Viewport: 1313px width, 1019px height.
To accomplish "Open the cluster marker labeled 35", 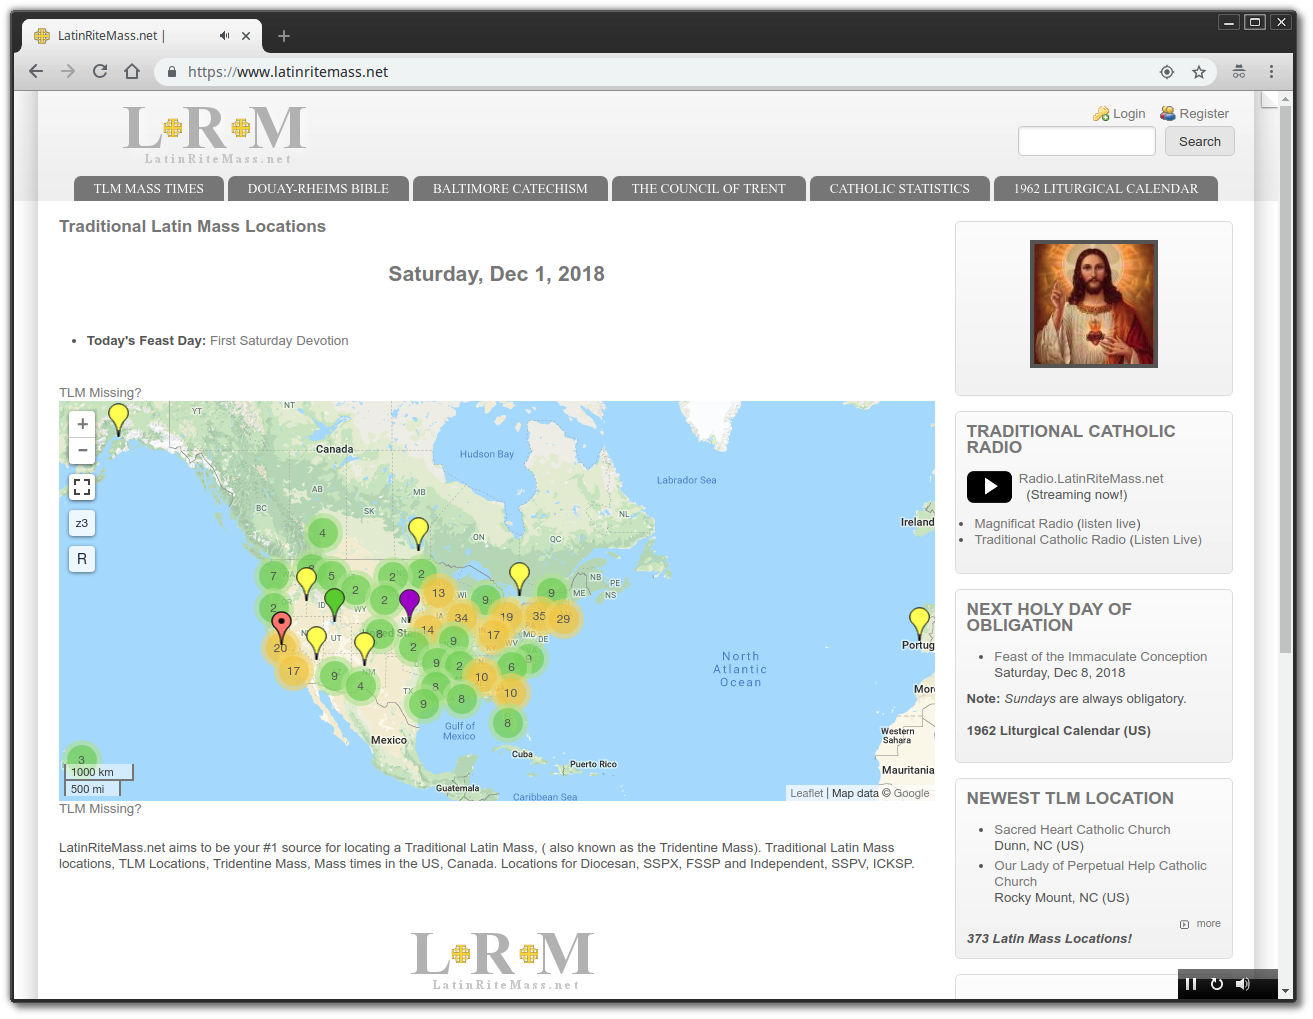I will tap(539, 616).
